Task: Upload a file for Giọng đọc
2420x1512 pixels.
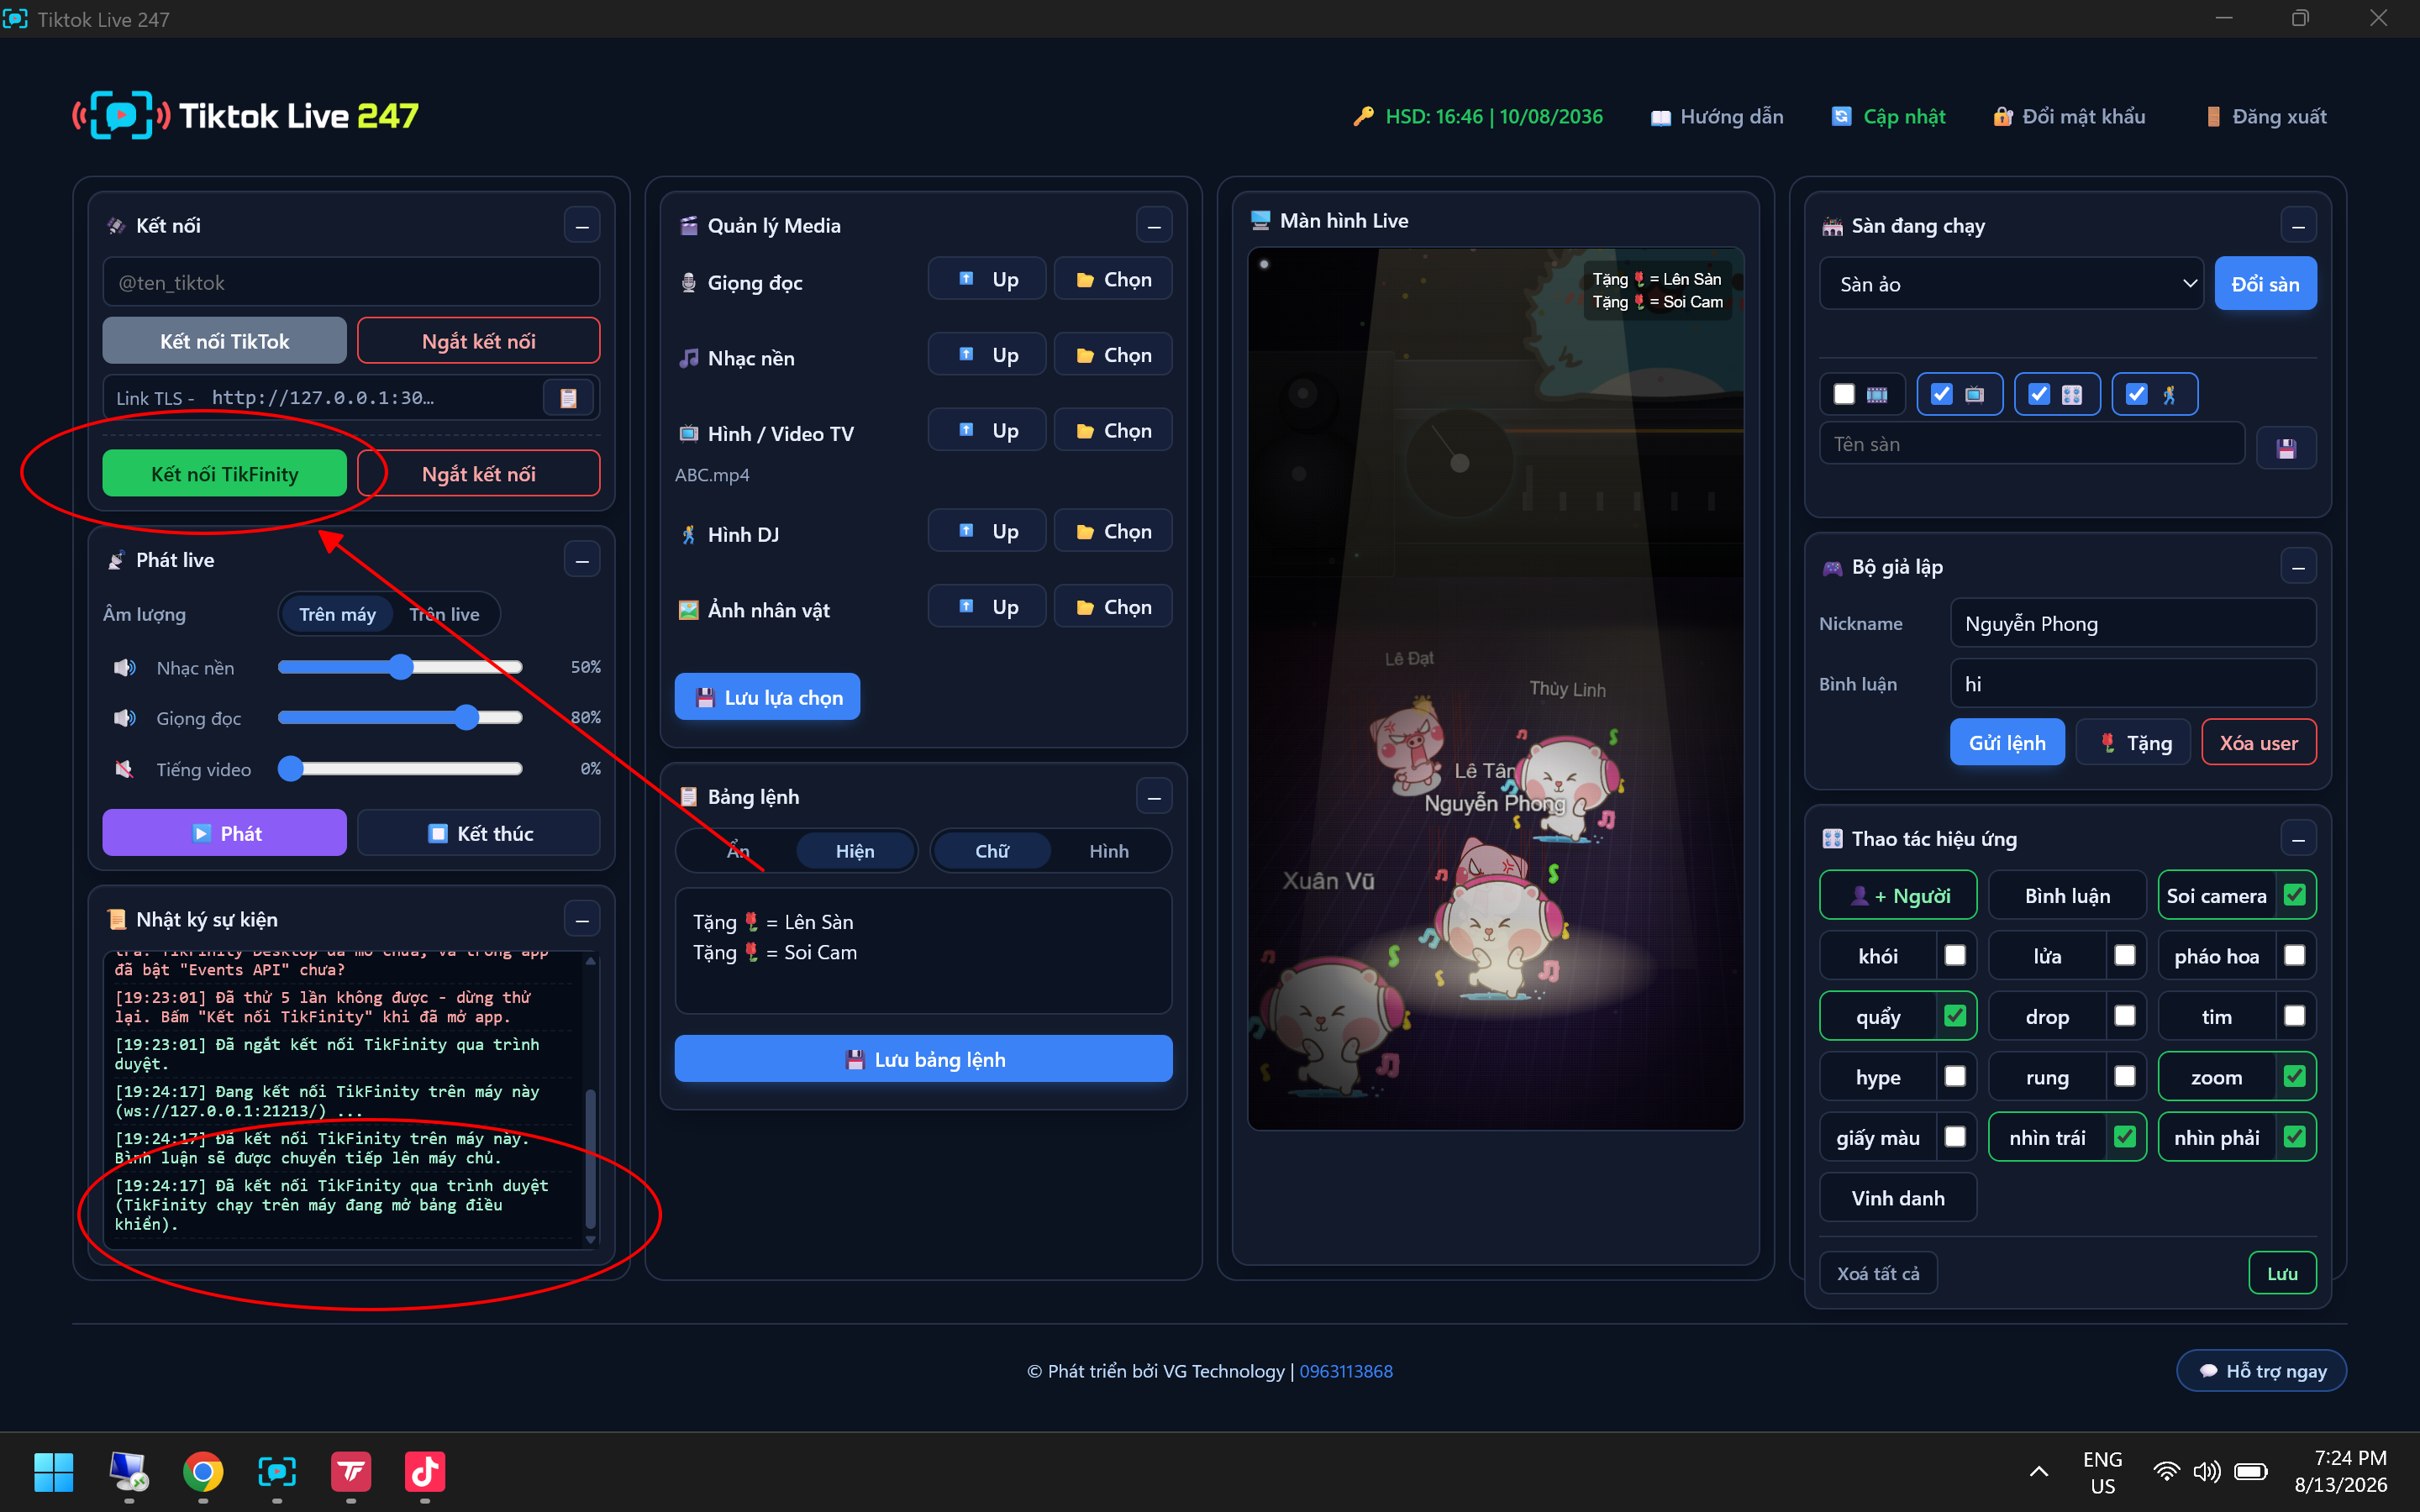Action: point(987,279)
